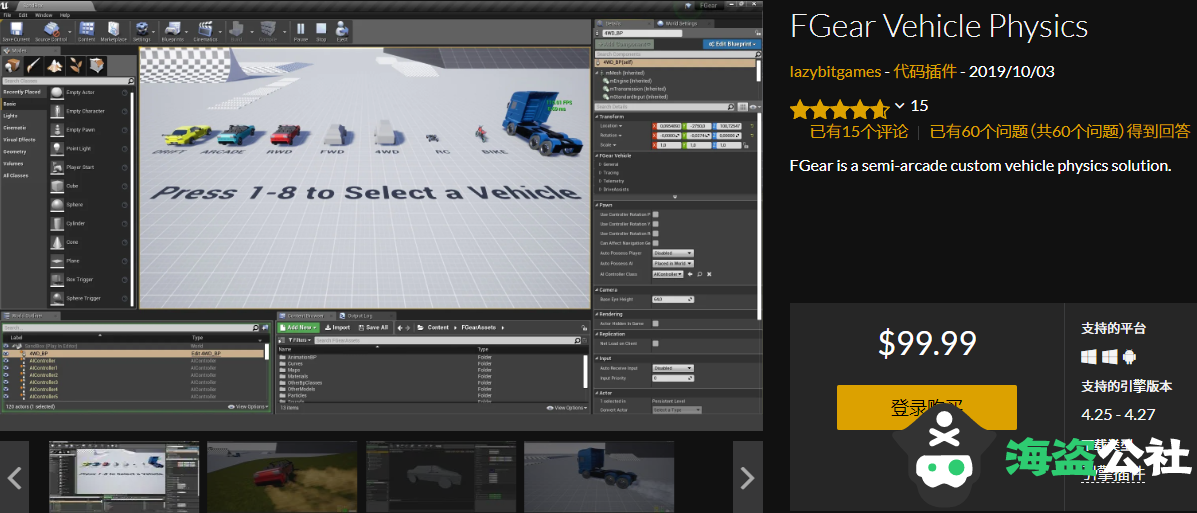Open the Auto Possess AI dropdown

click(673, 263)
